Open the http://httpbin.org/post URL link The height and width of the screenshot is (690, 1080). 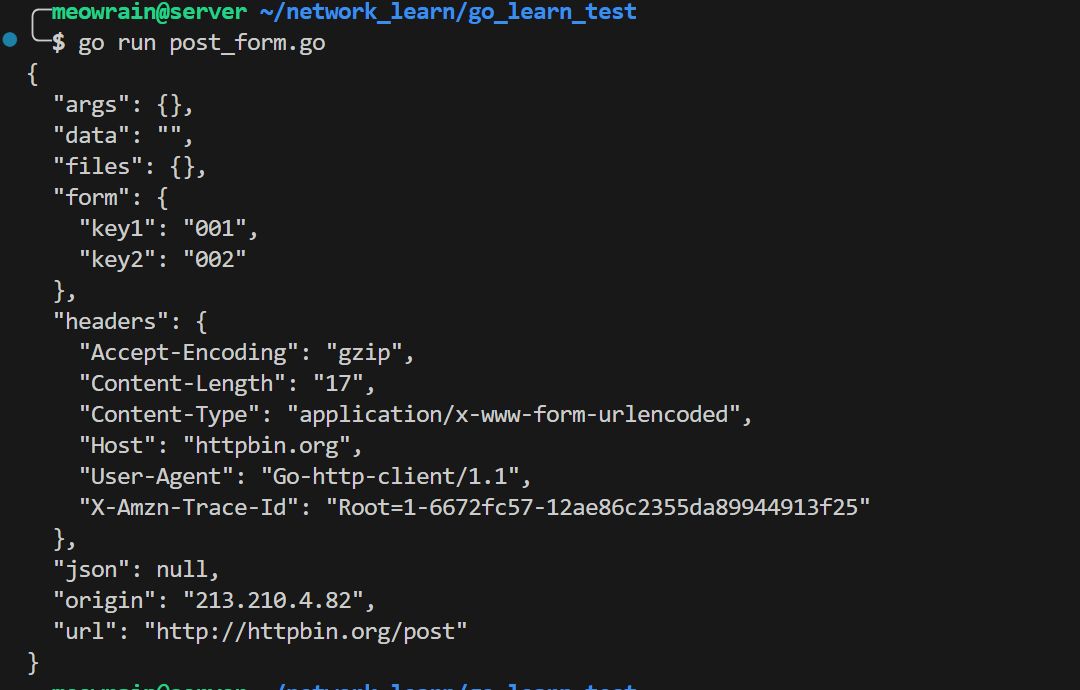pyautogui.click(x=306, y=632)
